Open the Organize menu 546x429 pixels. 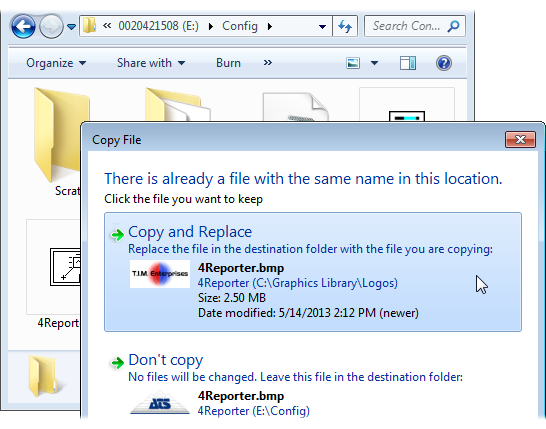[56, 63]
